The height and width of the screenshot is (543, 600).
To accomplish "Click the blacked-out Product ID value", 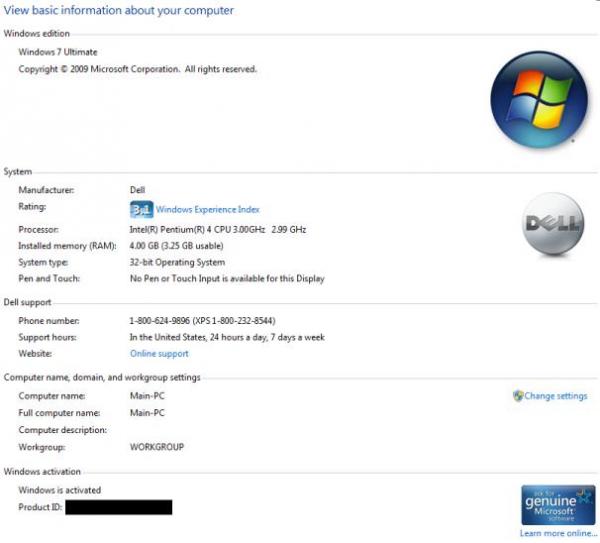I will (x=118, y=508).
